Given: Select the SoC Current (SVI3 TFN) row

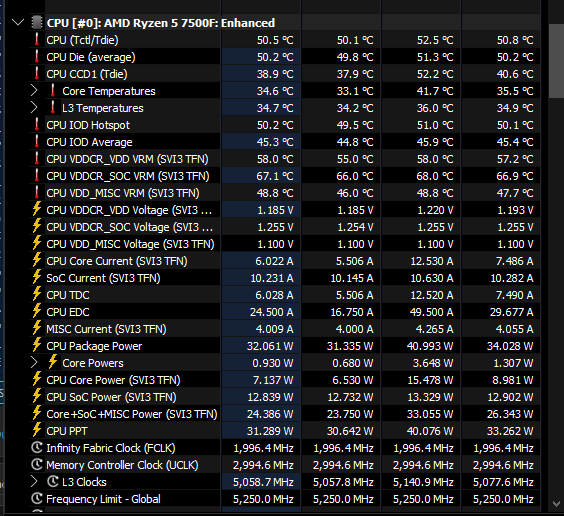Looking at the screenshot, I should (x=285, y=278).
